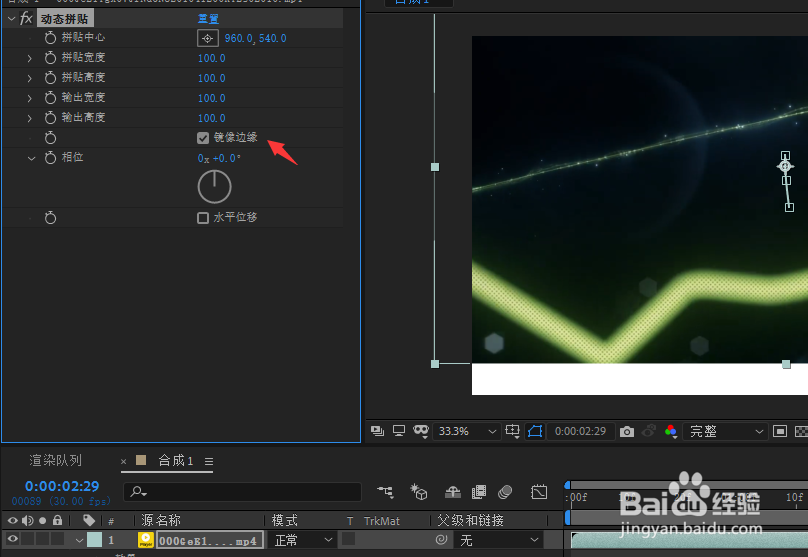
Task: Expand layer 1 properties chevron
Action: 79,540
